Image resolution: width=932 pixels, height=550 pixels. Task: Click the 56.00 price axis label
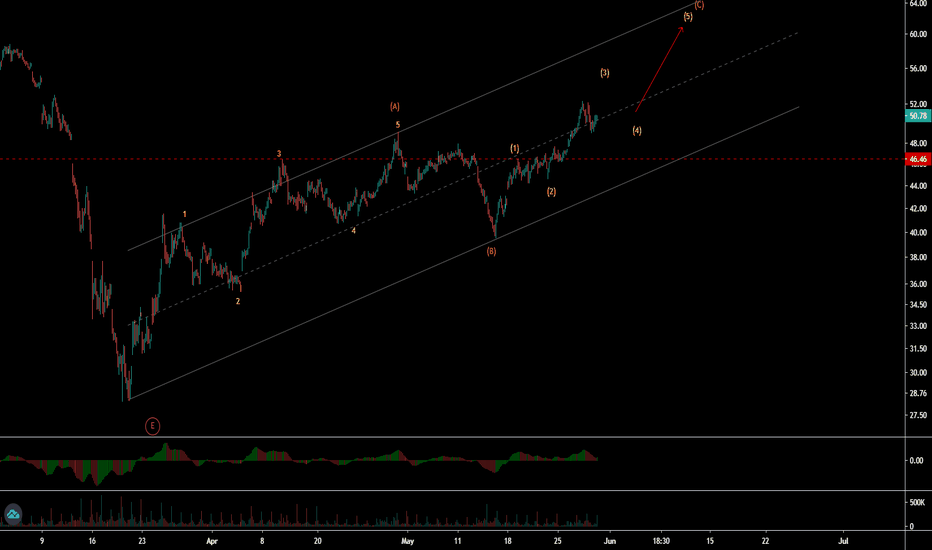(x=918, y=69)
